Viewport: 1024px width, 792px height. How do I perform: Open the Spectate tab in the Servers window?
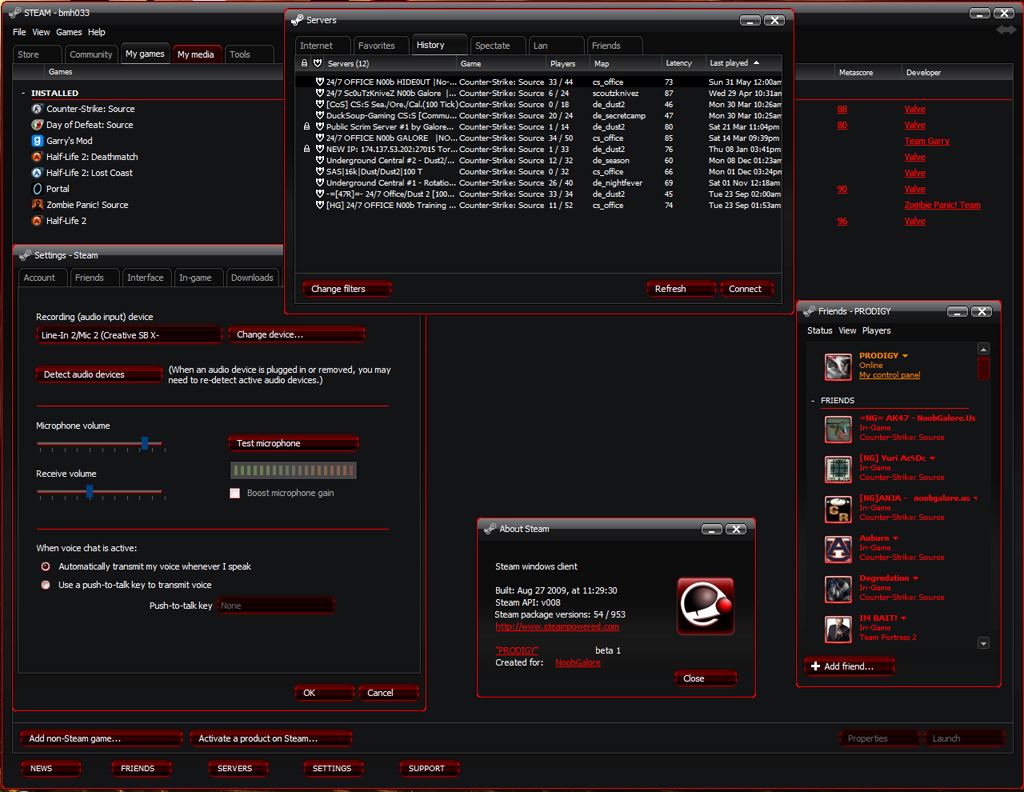tap(497, 45)
